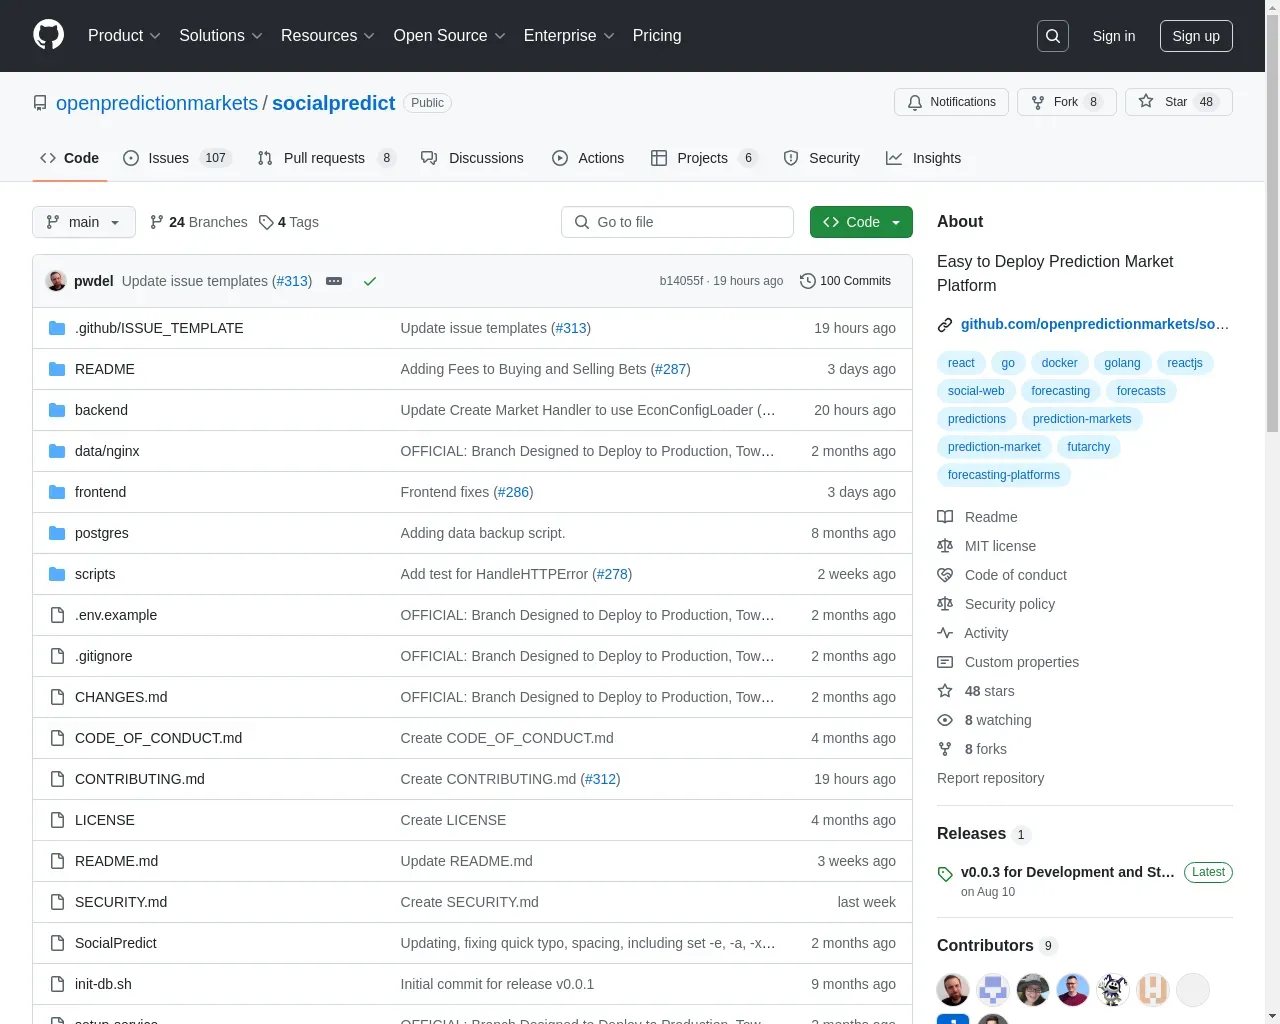Select the docker topic tag
This screenshot has height=1024, width=1280.
(x=1059, y=363)
